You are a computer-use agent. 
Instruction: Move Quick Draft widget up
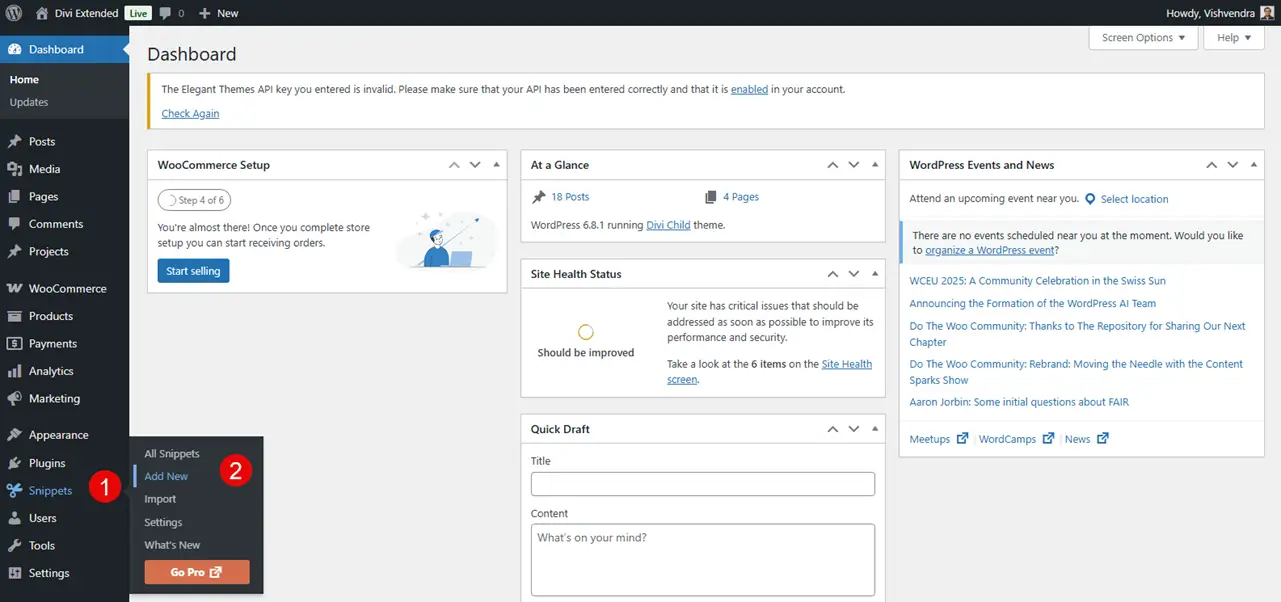[832, 429]
